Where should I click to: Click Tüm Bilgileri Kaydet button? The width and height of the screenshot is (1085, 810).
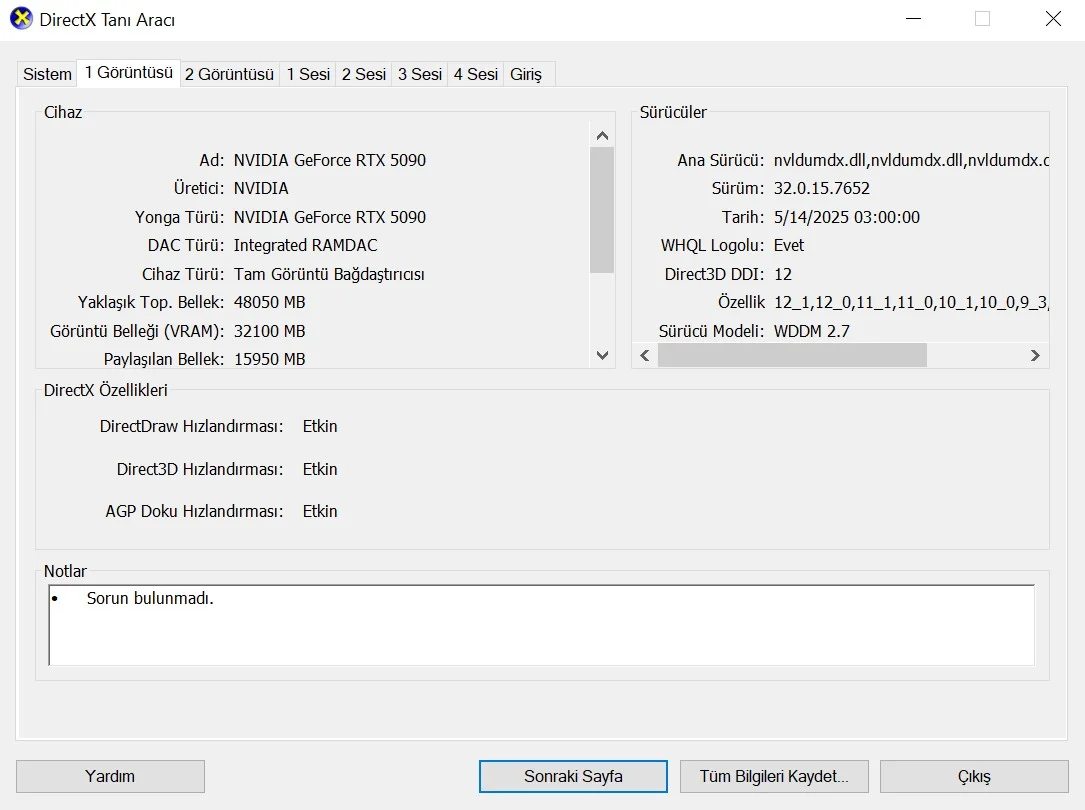click(774, 776)
